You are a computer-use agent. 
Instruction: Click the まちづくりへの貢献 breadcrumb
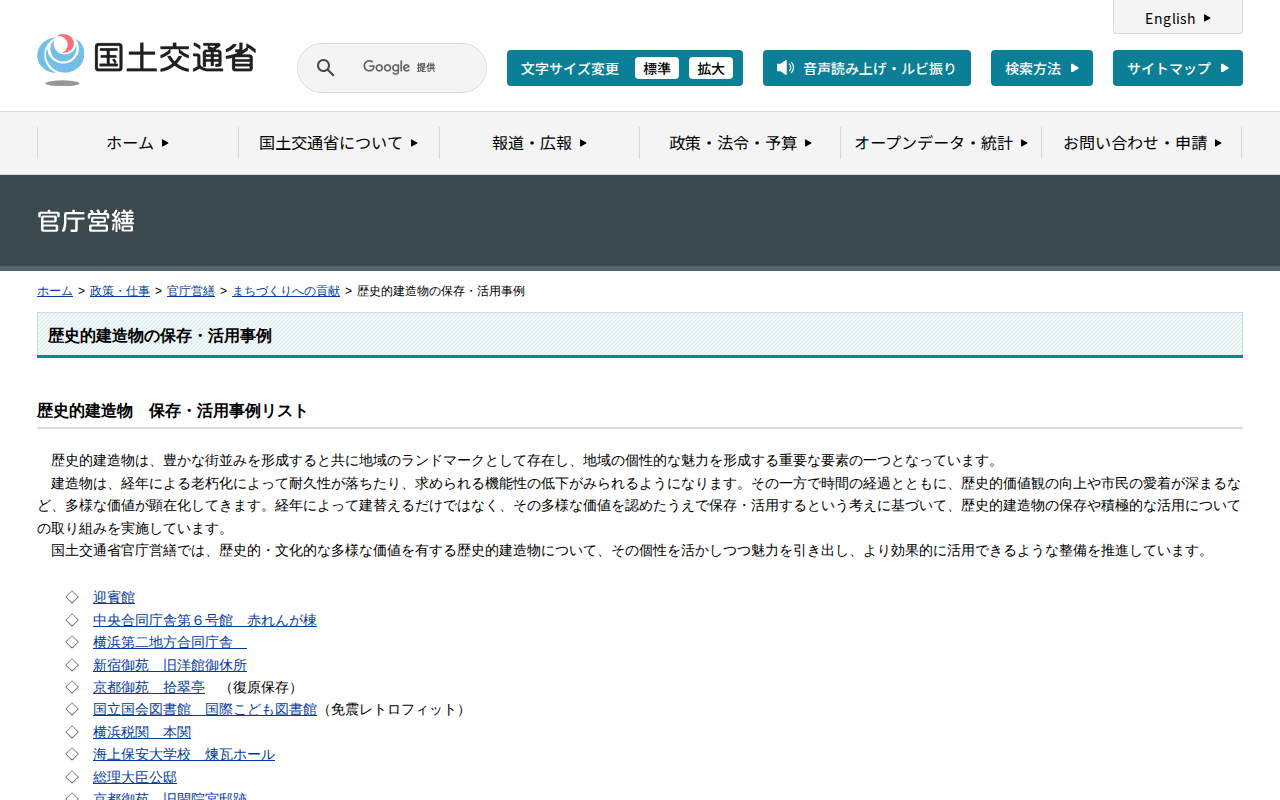click(286, 291)
